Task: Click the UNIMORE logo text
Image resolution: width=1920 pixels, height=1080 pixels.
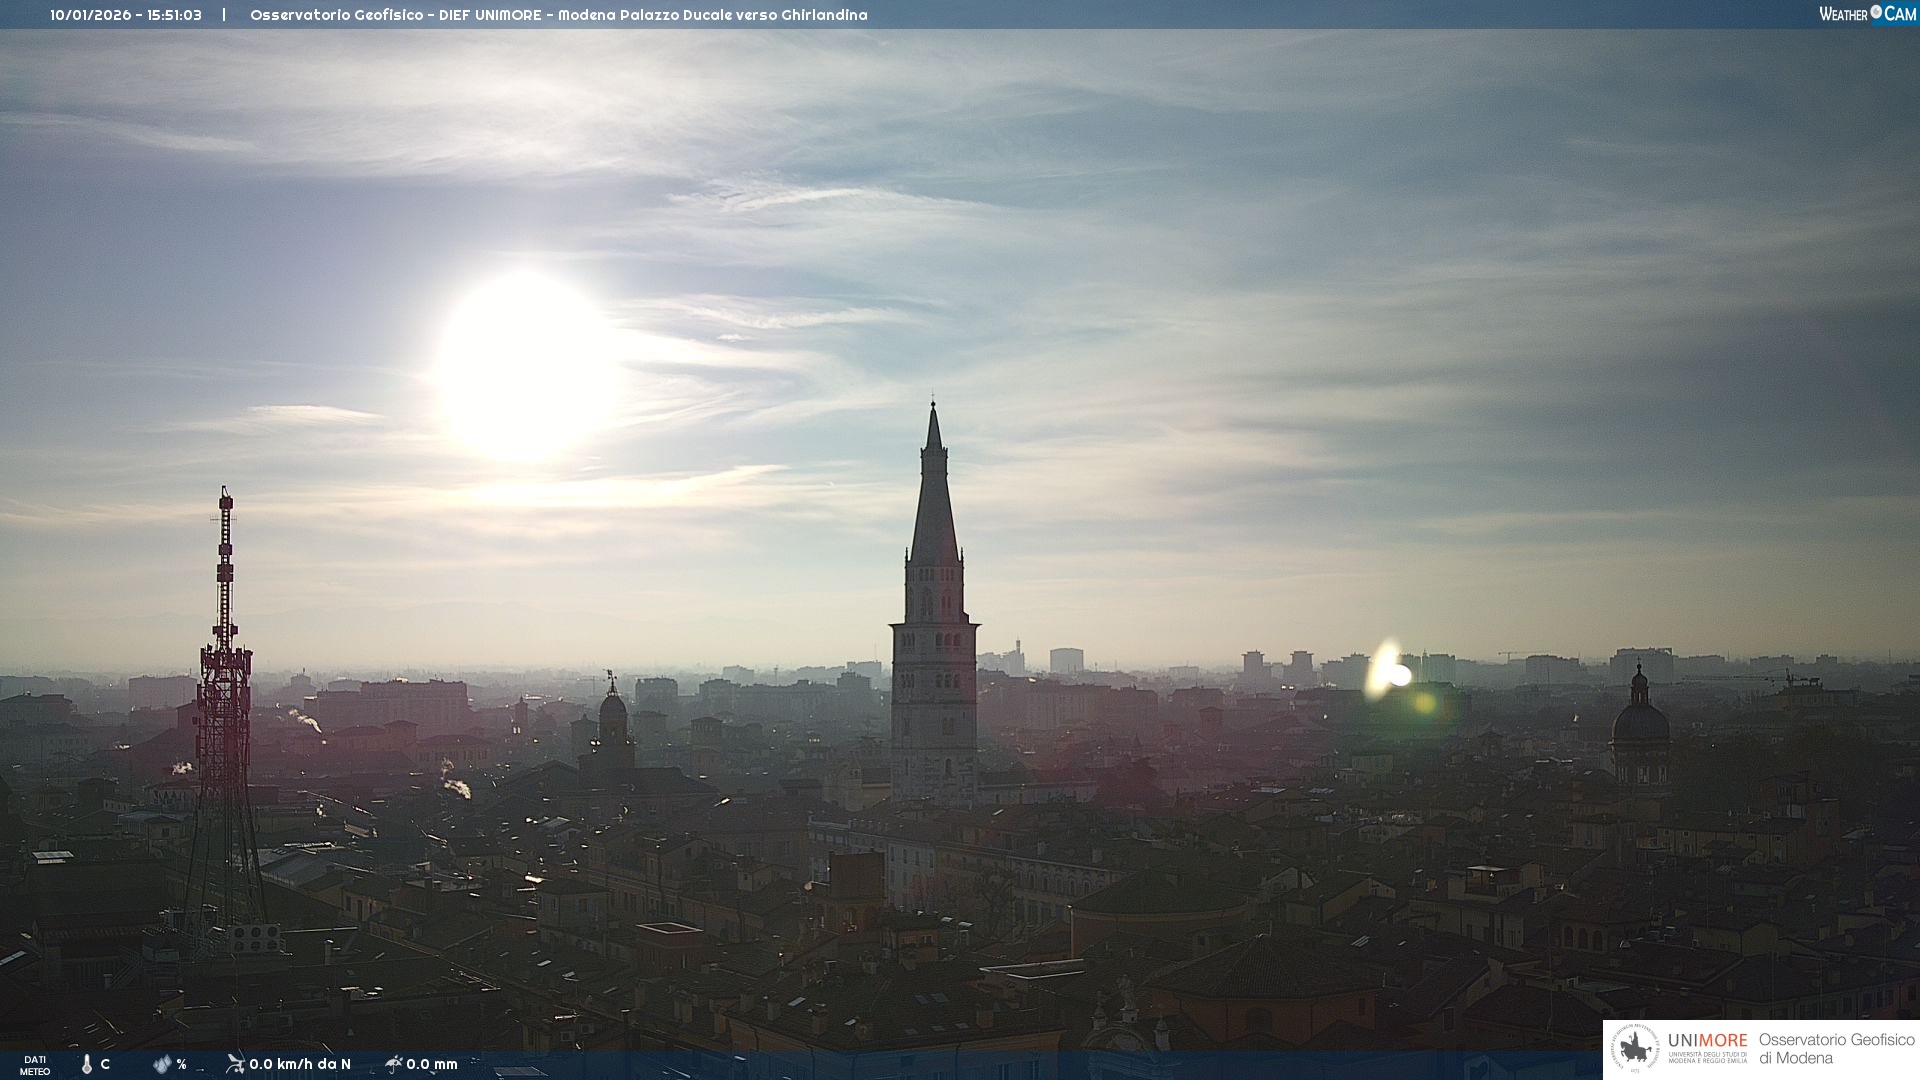Action: point(1707,1041)
